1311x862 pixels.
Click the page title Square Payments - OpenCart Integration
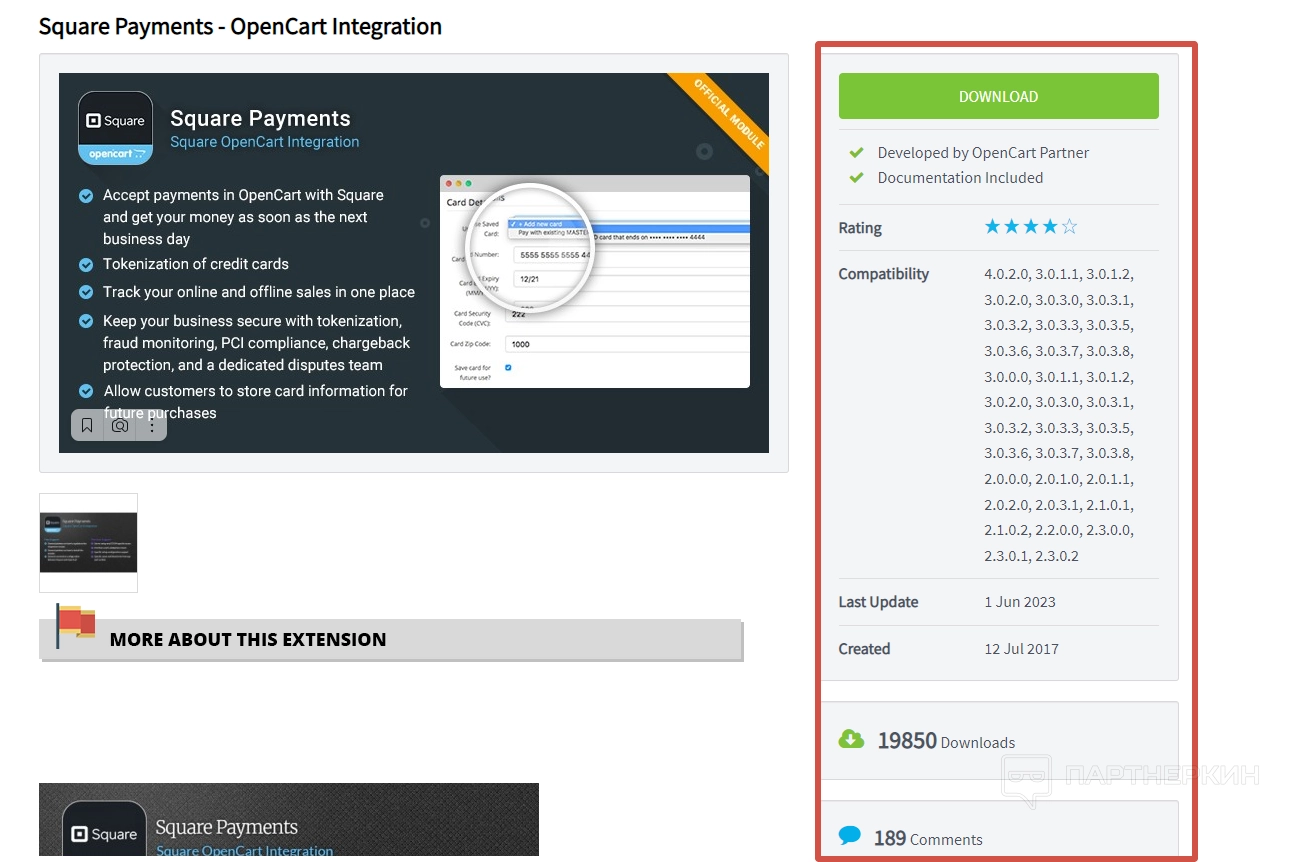click(x=240, y=26)
